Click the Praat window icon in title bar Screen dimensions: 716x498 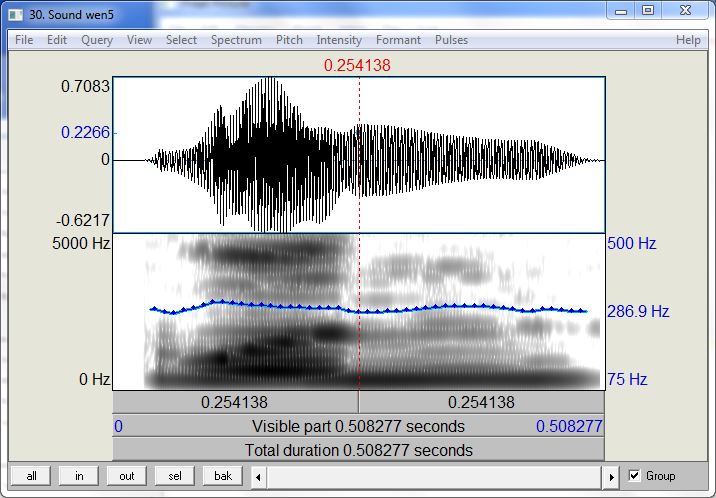[x=15, y=15]
